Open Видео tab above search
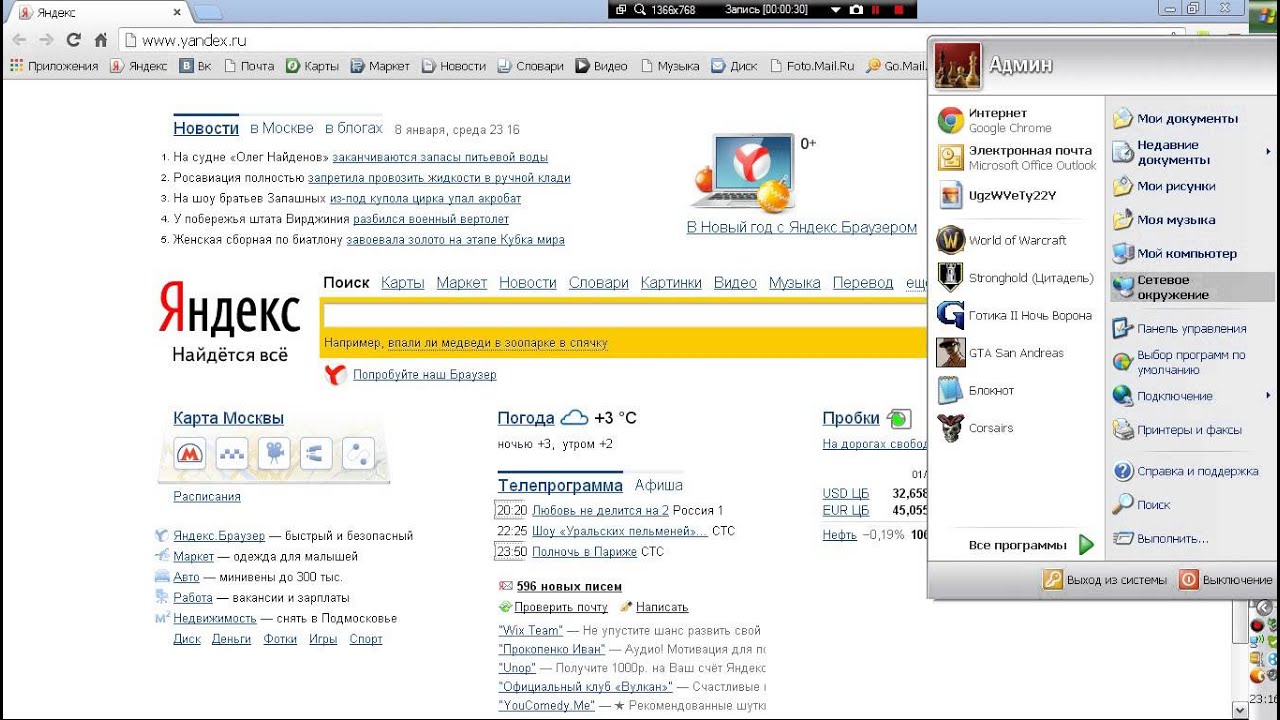Screen dimensions: 1280x720 pyautogui.click(x=735, y=283)
